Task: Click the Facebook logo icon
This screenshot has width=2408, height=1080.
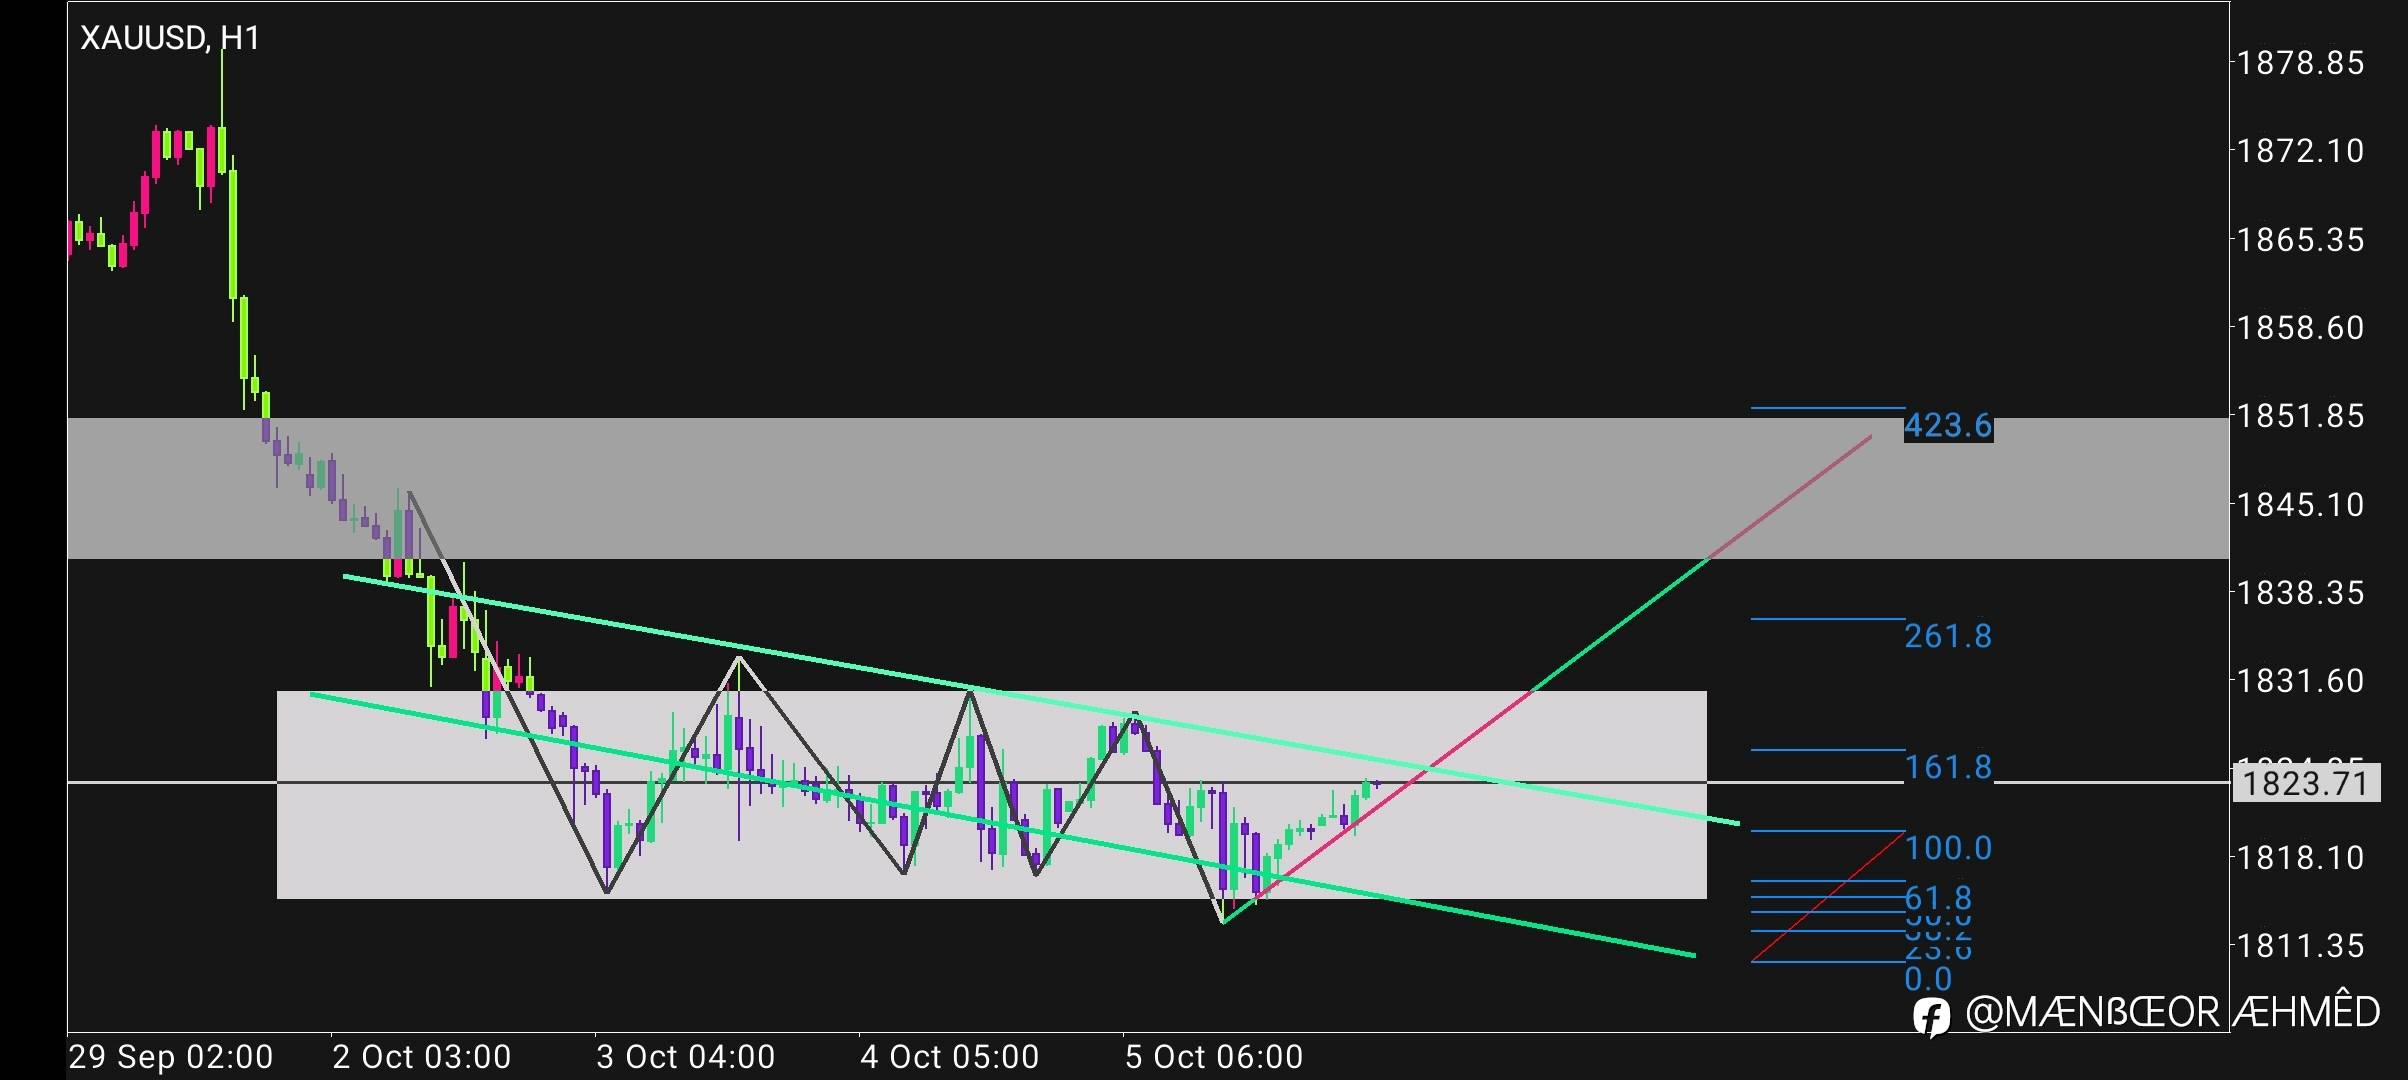Action: pos(1930,1017)
